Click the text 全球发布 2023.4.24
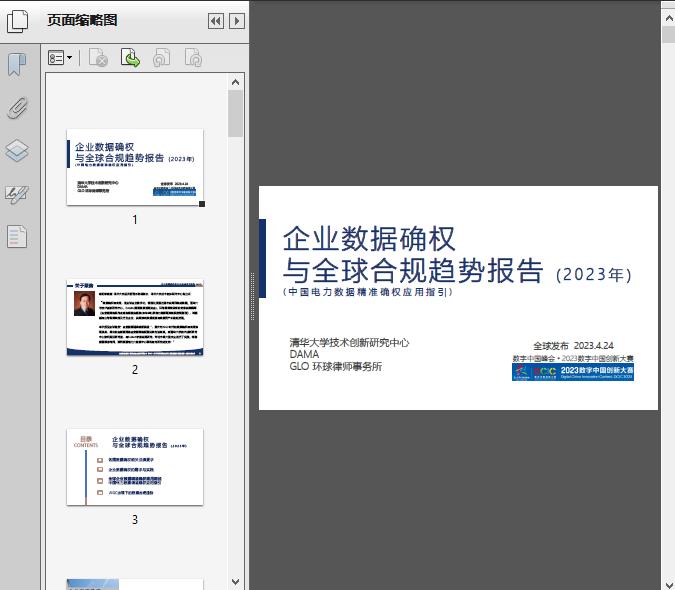Screen dimensions: 675x590 tap(573, 346)
